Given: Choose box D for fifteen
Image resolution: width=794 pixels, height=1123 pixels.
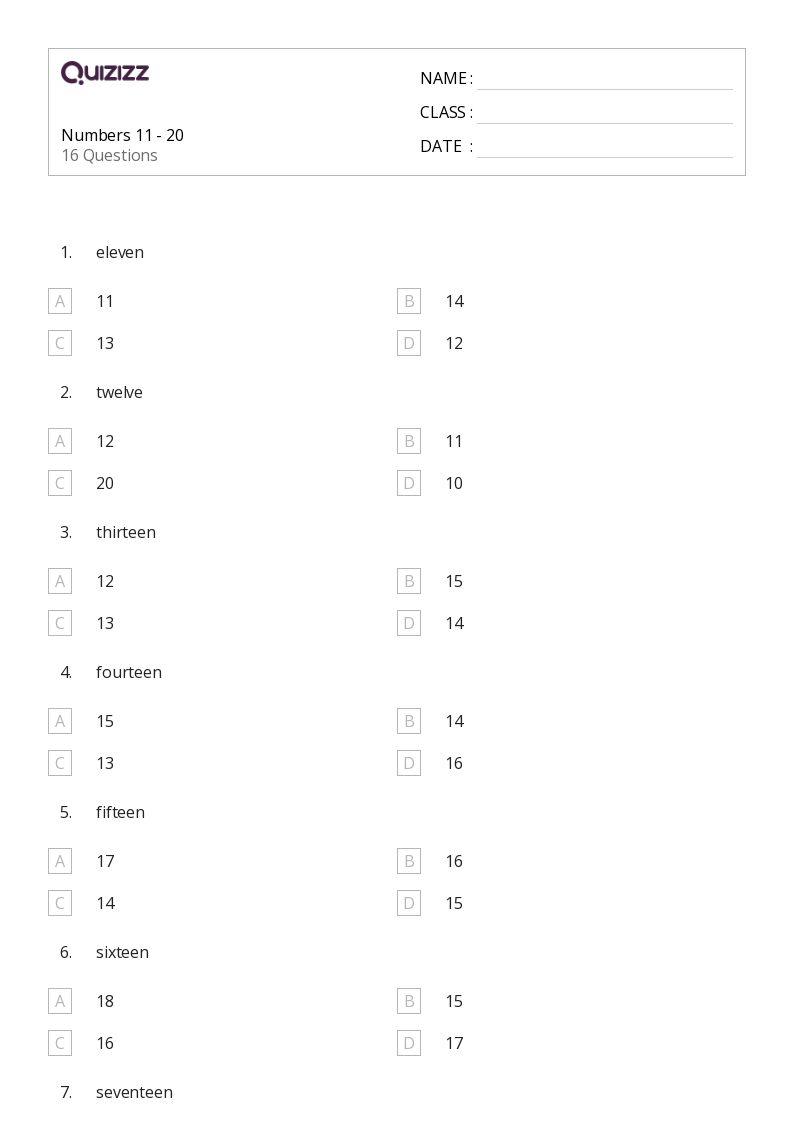Looking at the screenshot, I should tap(409, 903).
